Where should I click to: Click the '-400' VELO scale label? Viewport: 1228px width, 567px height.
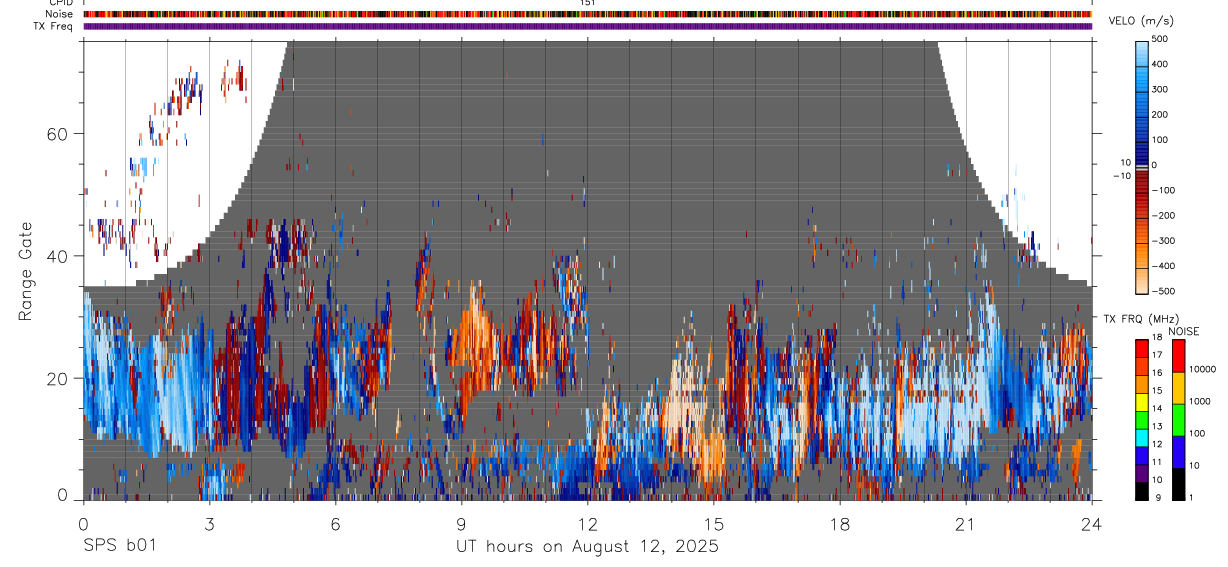pos(1163,266)
